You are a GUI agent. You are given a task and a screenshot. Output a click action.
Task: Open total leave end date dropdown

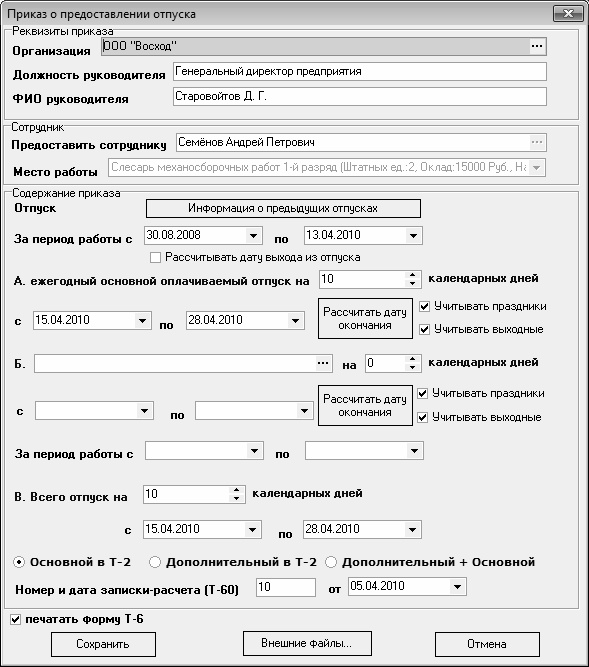point(412,530)
